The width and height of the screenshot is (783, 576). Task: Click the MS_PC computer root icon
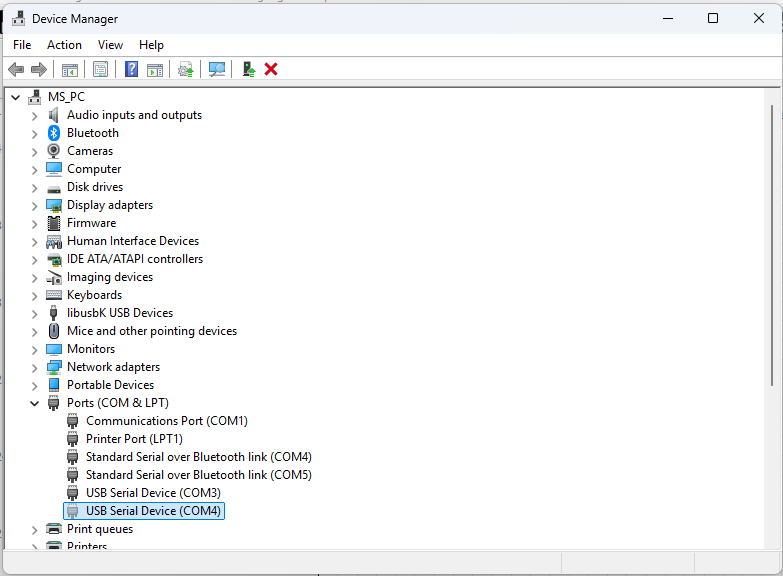pos(34,97)
